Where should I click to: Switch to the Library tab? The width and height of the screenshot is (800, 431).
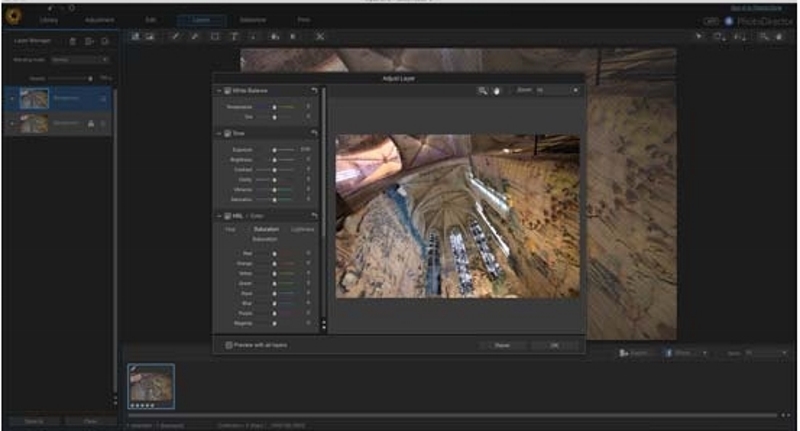tap(49, 20)
